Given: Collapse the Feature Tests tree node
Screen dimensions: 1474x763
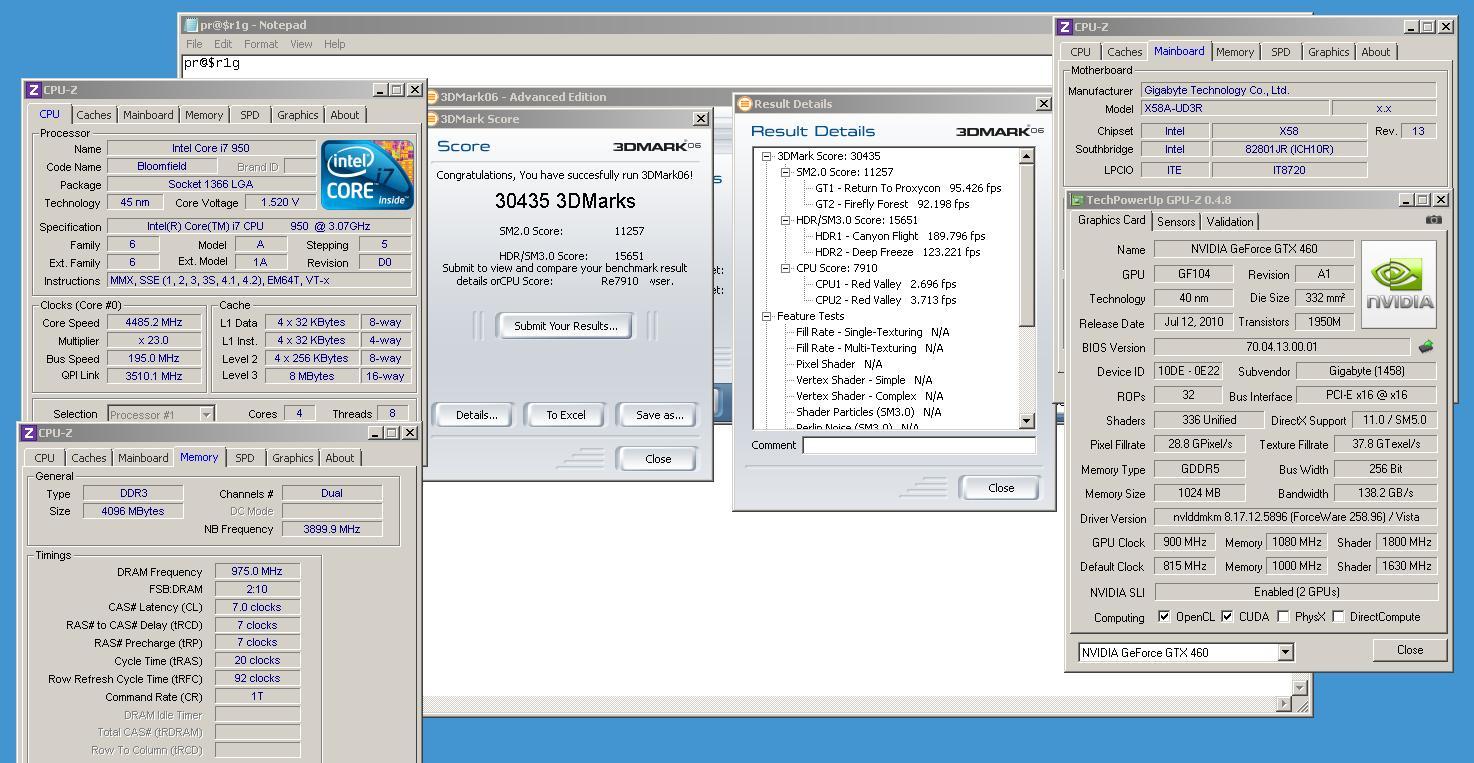Looking at the screenshot, I should [x=767, y=316].
